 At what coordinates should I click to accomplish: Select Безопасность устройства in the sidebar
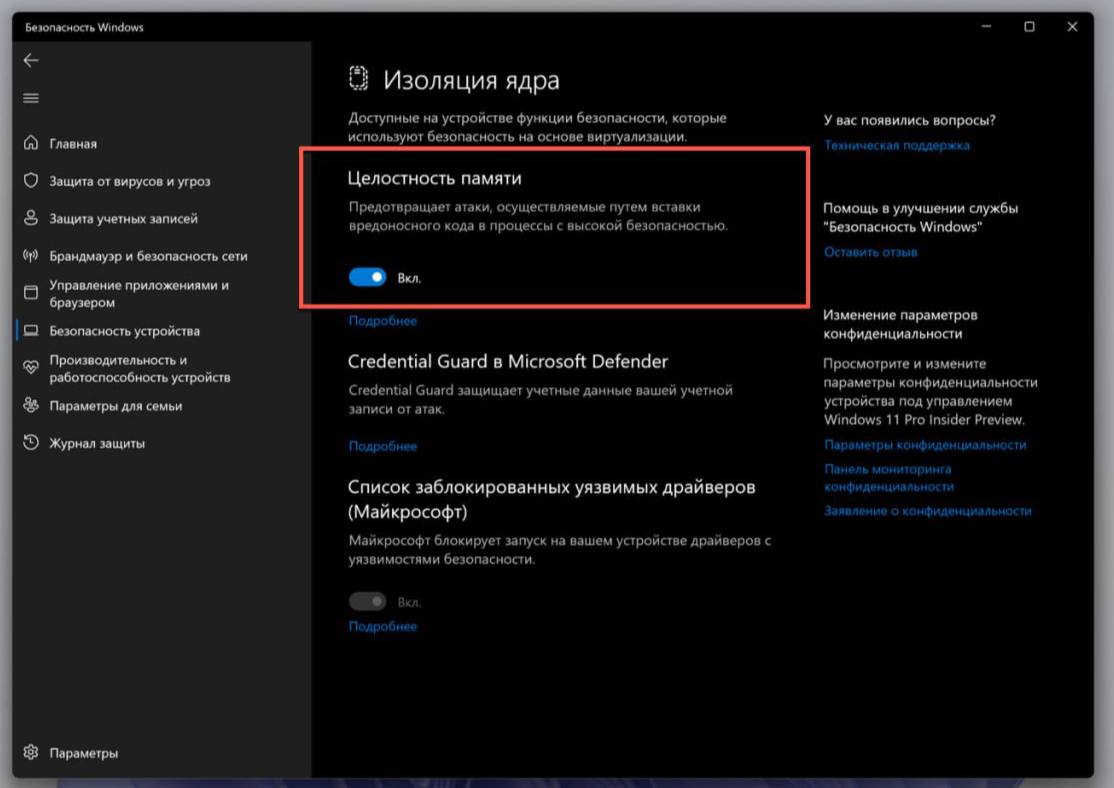[124, 331]
